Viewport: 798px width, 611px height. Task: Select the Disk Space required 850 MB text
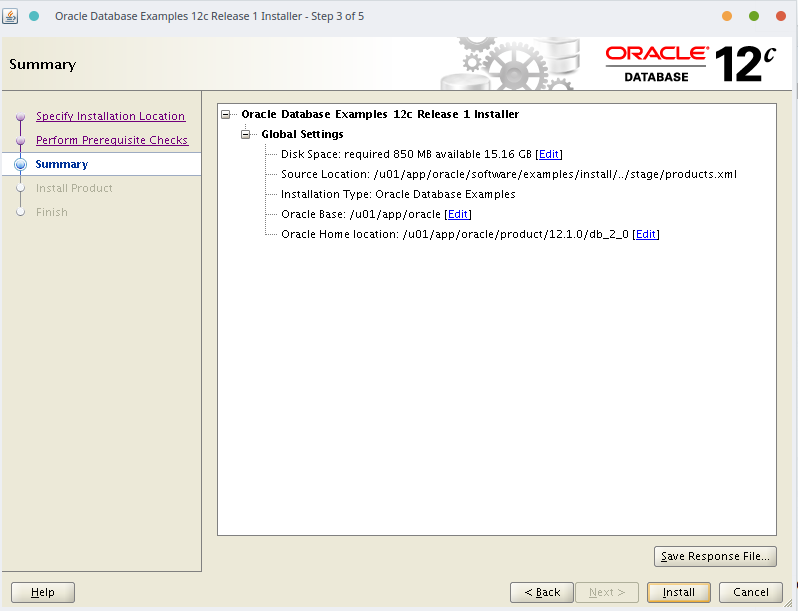pyautogui.click(x=406, y=154)
